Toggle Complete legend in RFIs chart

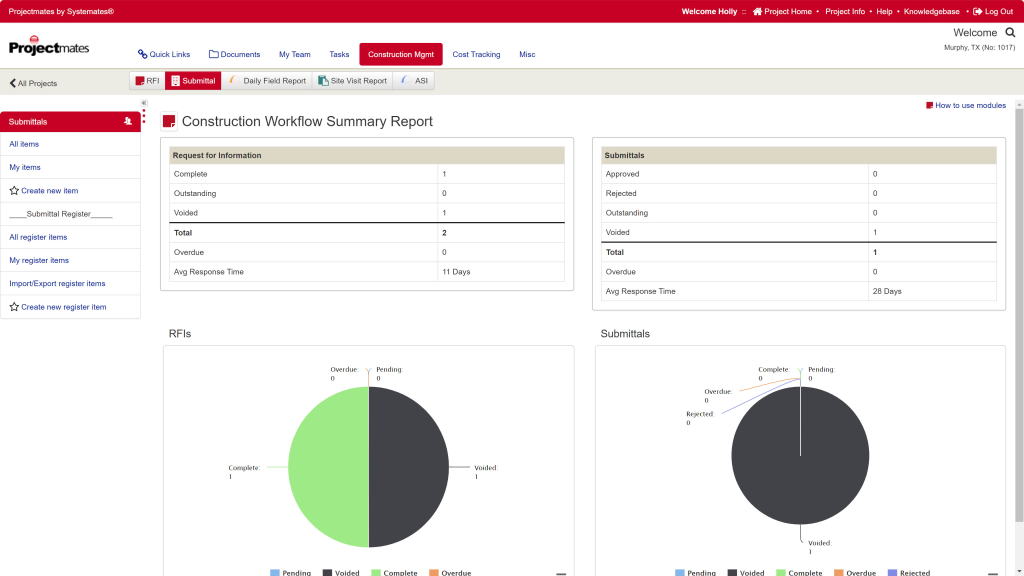coord(394,573)
